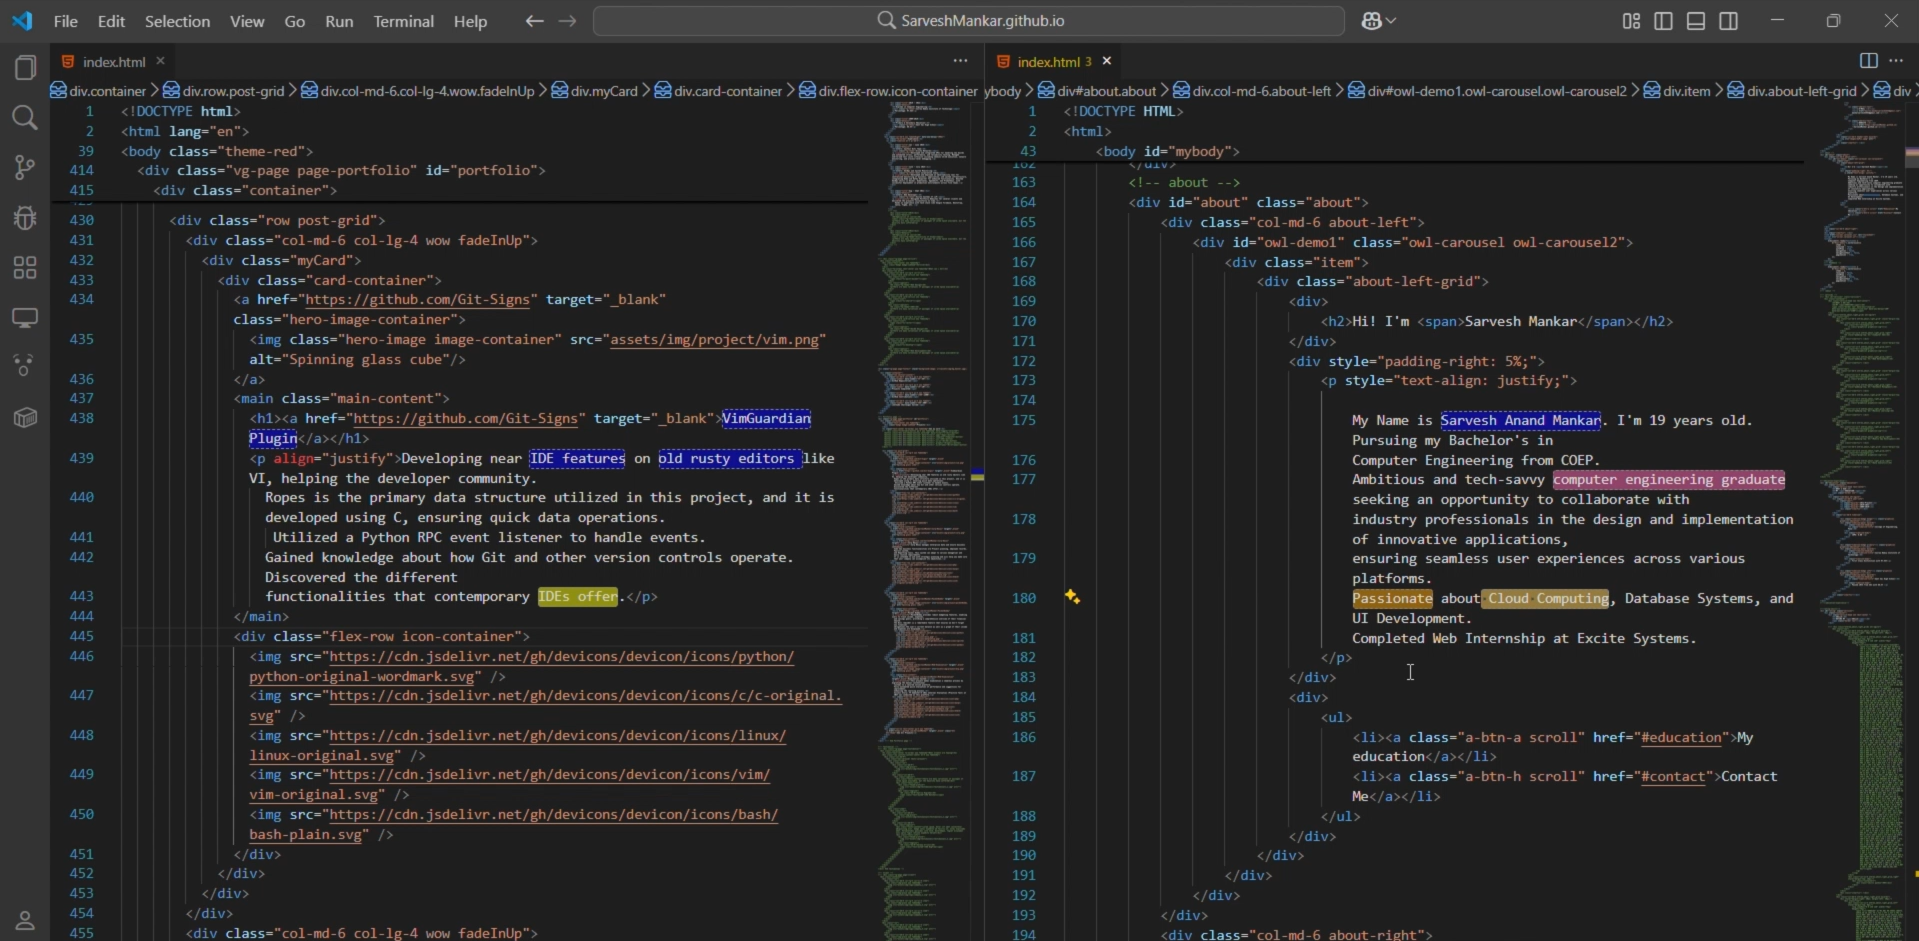Click the #contact href link

tap(1673, 777)
